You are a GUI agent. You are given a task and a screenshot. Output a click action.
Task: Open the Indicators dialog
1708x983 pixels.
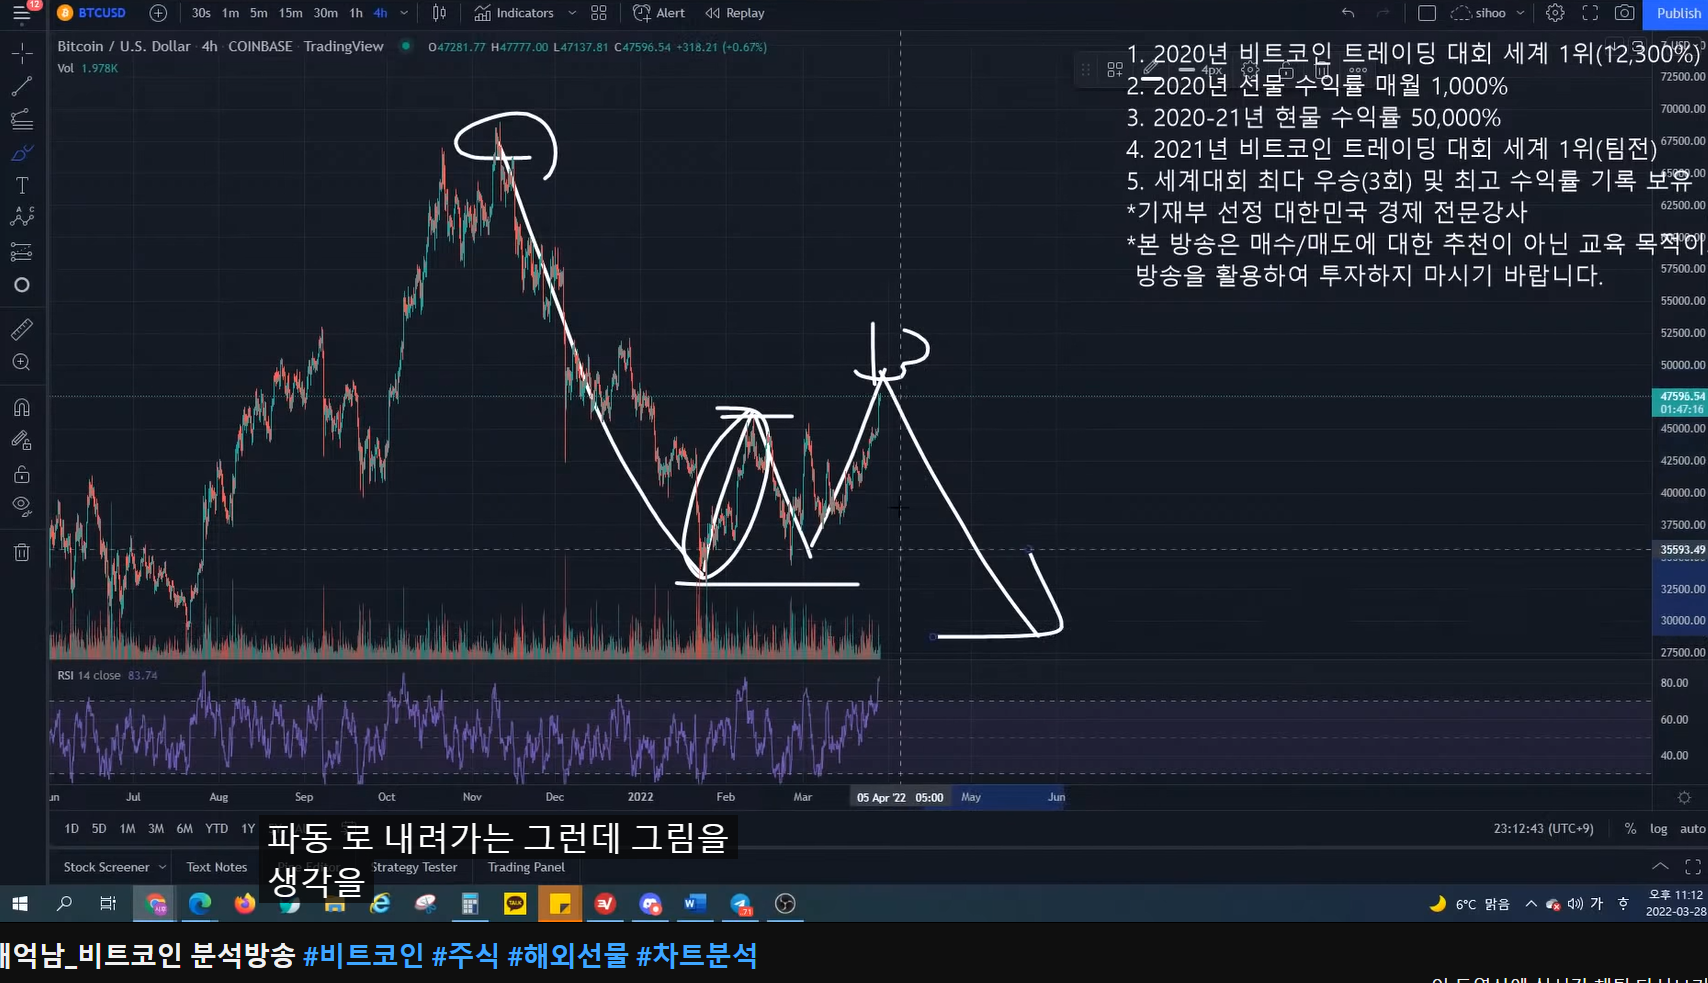point(514,13)
